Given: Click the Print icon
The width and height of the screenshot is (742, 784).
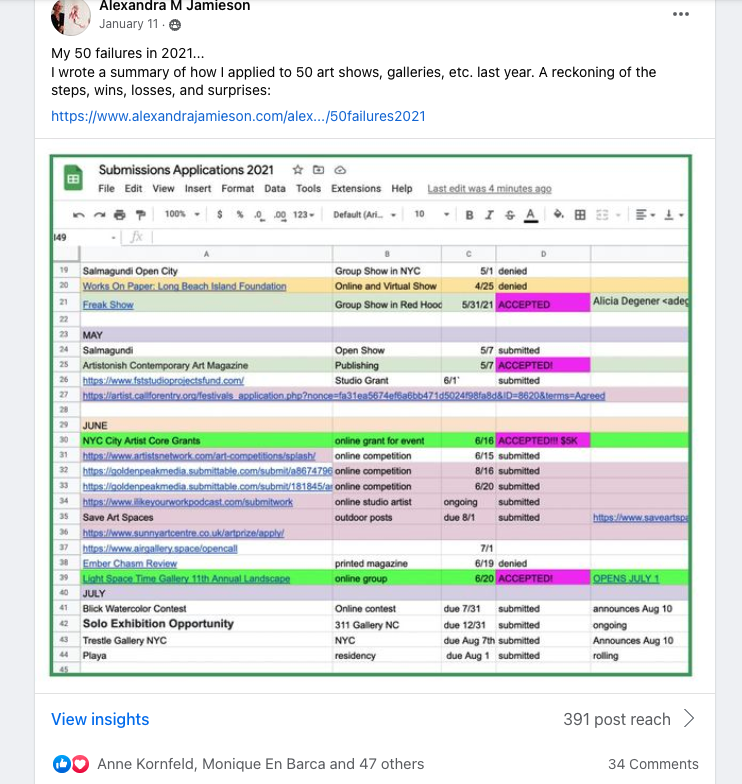Looking at the screenshot, I should pos(120,215).
